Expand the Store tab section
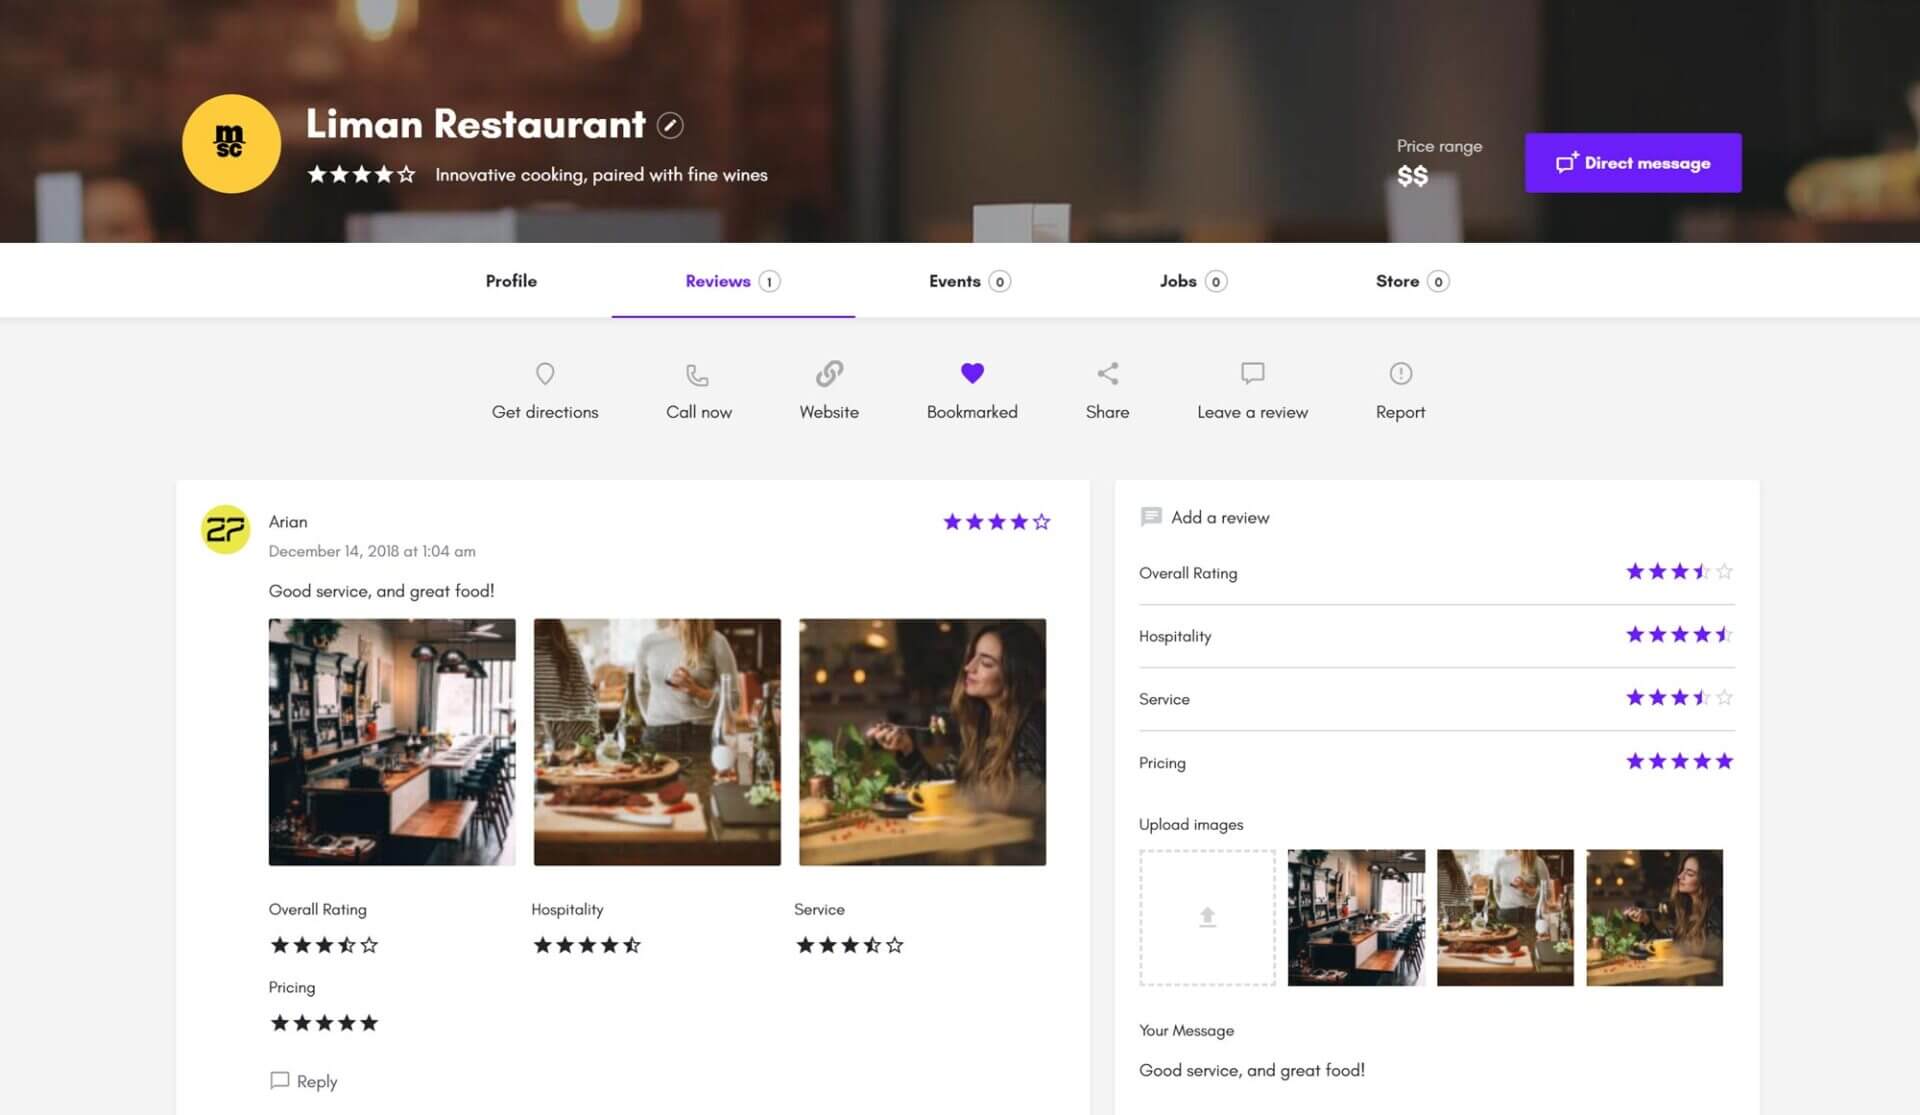 1410,280
